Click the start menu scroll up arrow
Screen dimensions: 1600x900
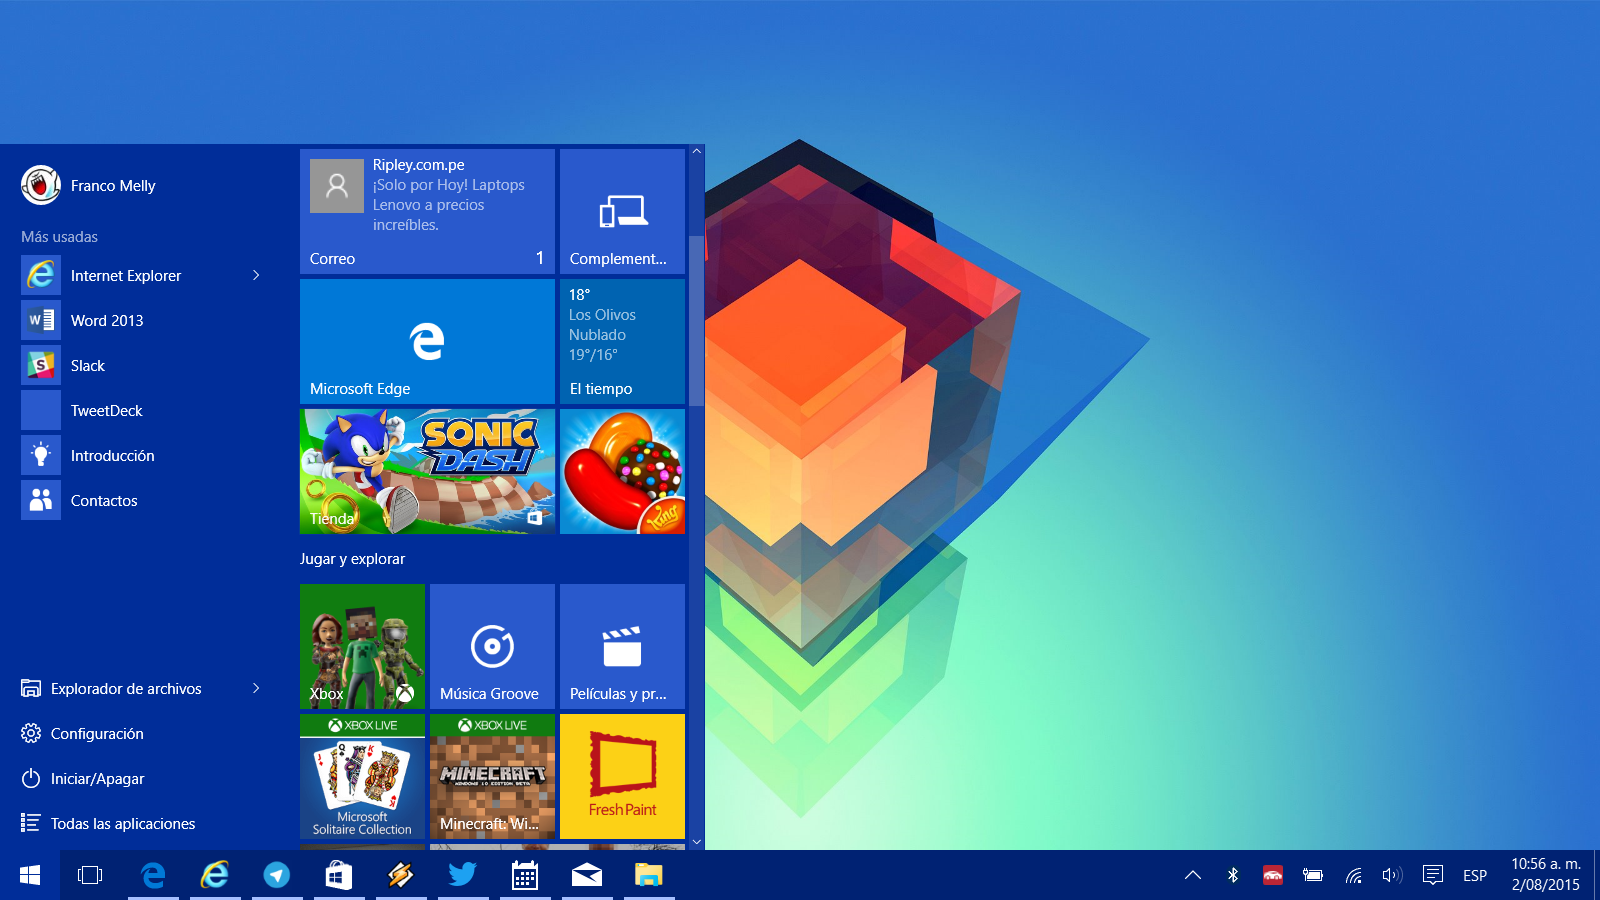pyautogui.click(x=697, y=151)
